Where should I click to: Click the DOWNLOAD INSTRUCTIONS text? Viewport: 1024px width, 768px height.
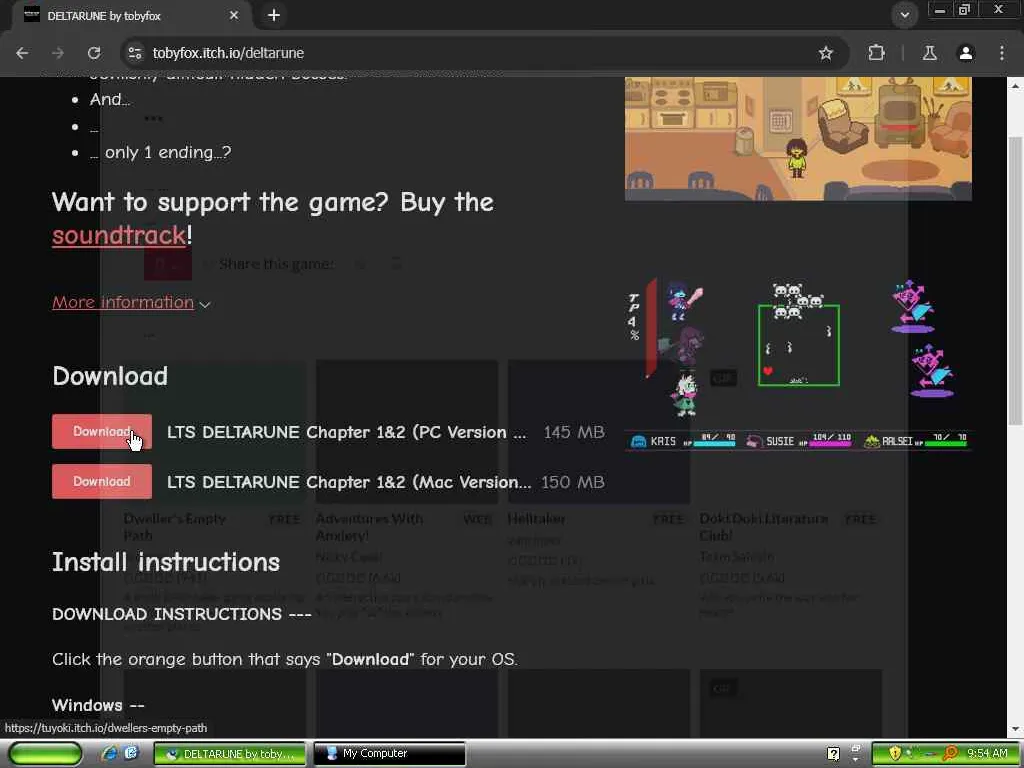coord(182,615)
